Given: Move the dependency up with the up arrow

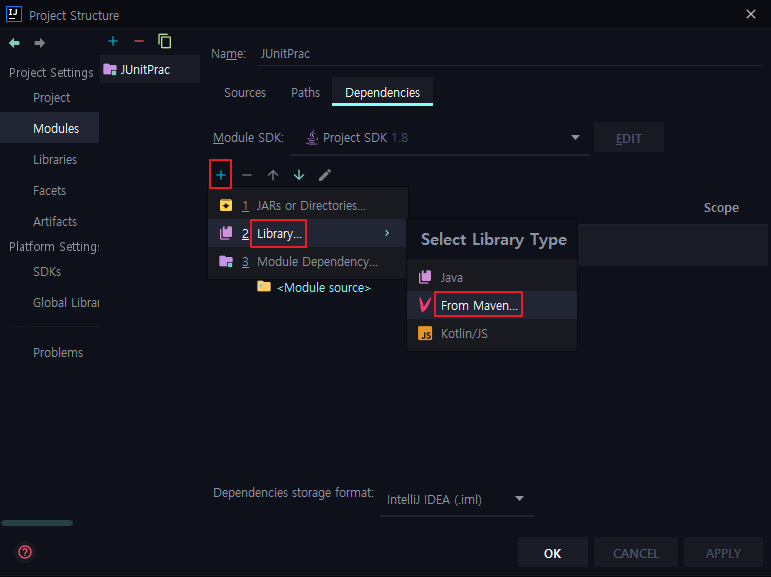Looking at the screenshot, I should [x=273, y=175].
